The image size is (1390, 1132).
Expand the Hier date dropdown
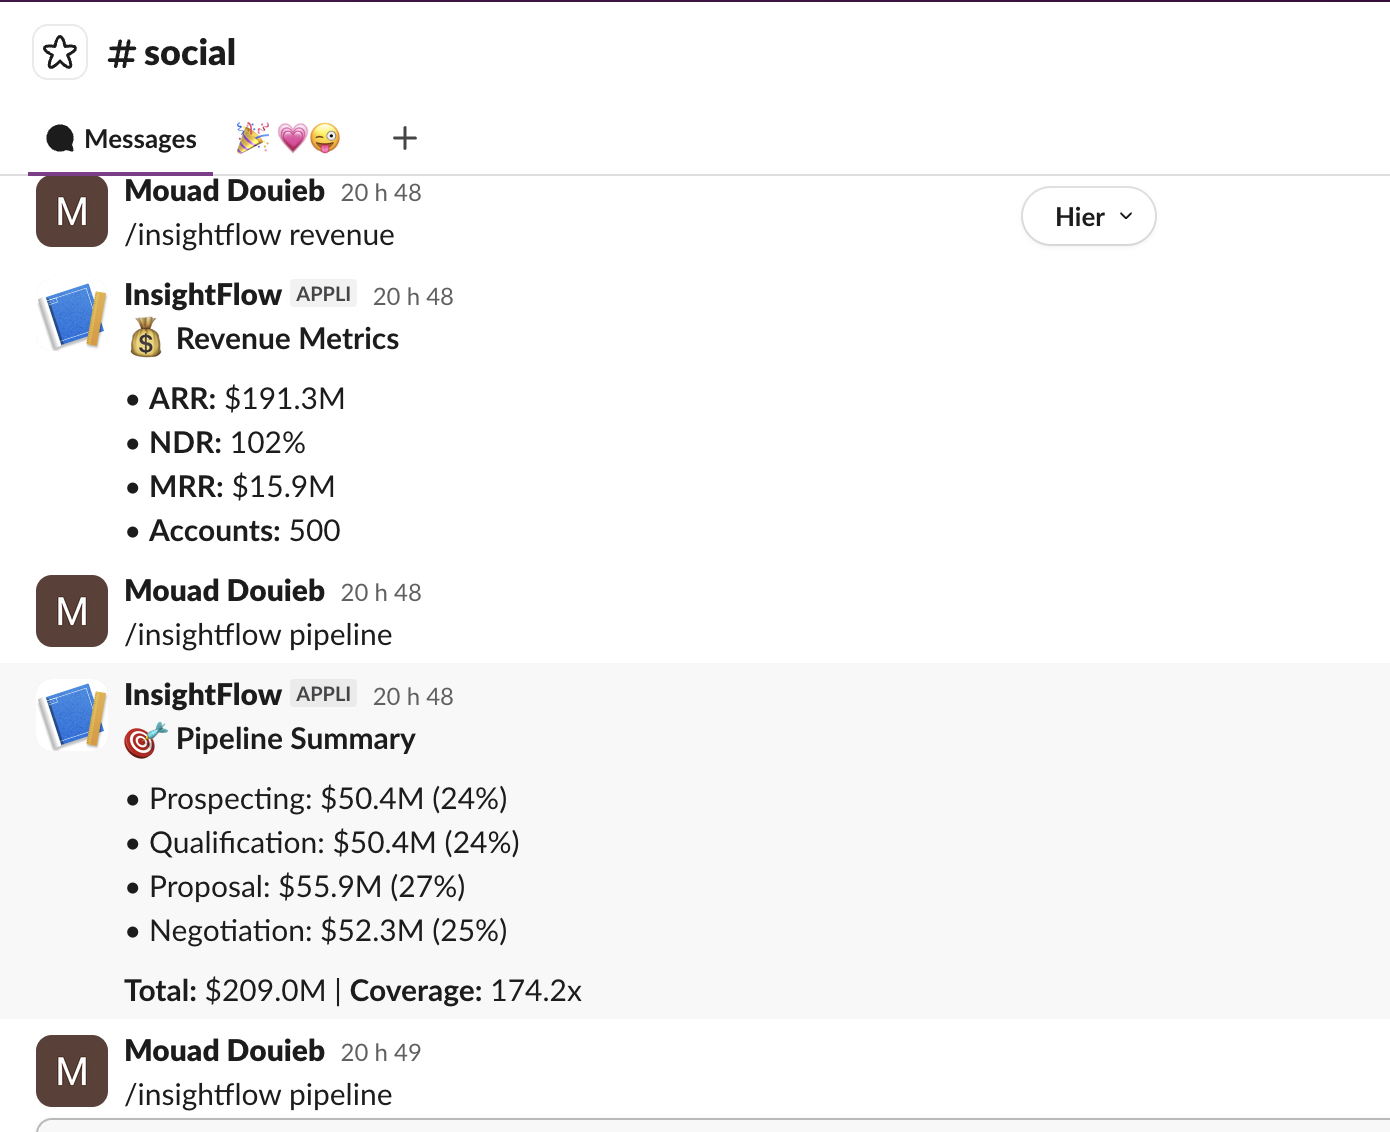point(1088,216)
